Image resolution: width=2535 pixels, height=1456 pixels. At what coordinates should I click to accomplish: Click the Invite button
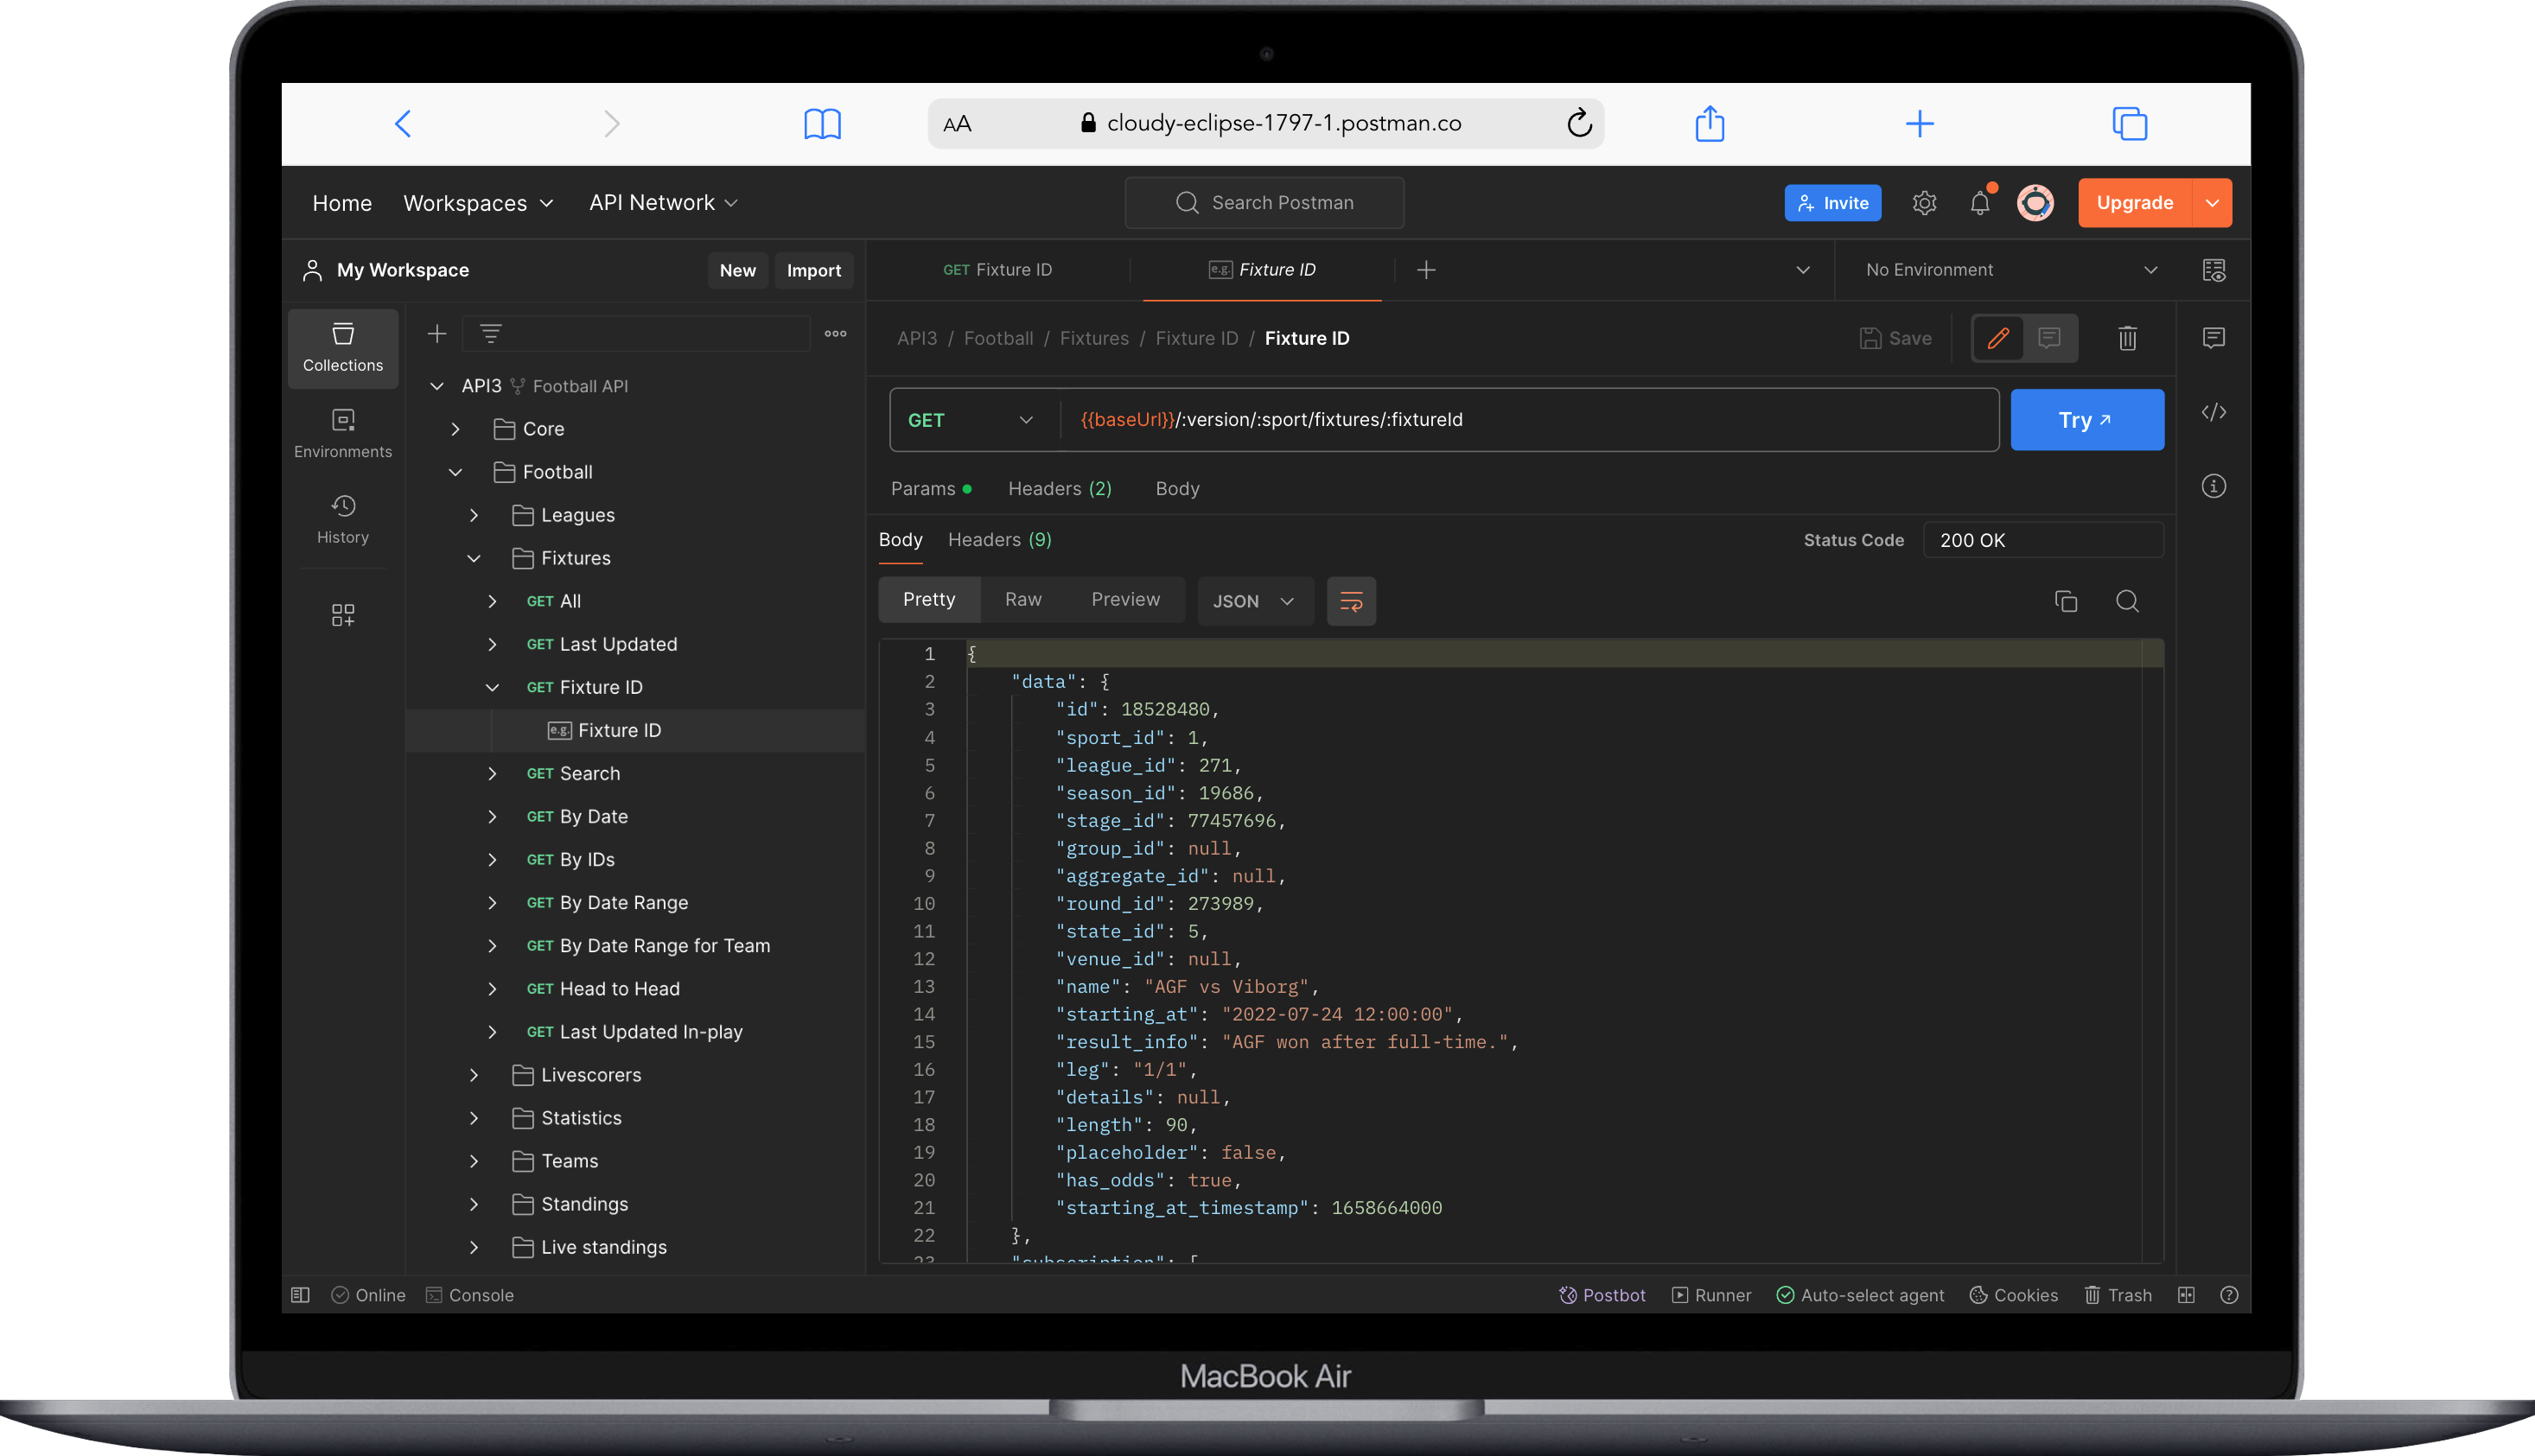coord(1833,203)
